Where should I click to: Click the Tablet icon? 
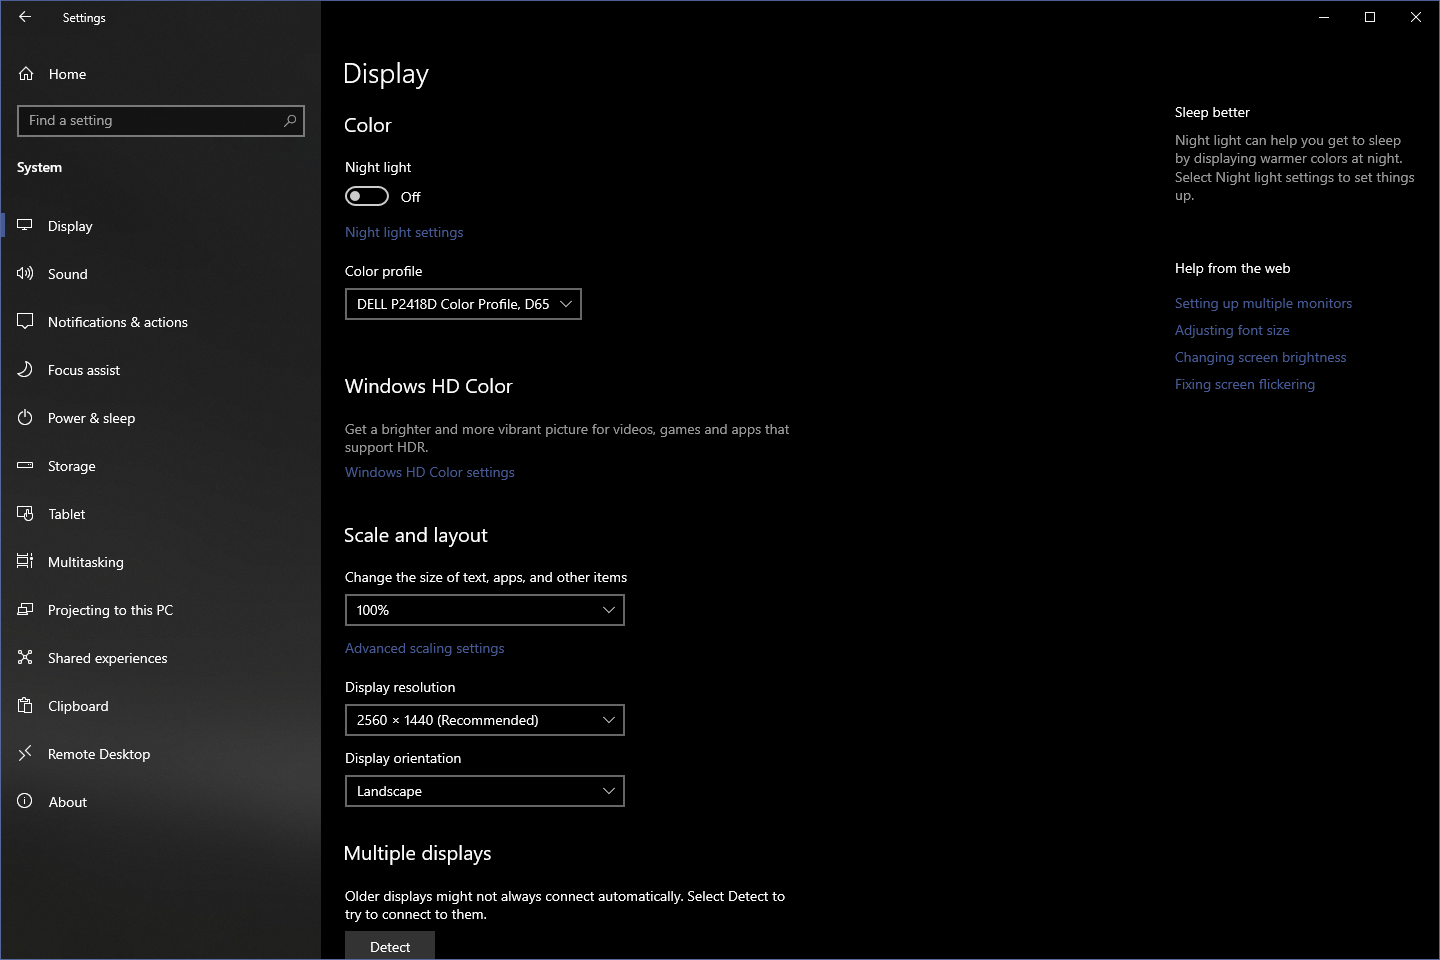click(x=25, y=513)
